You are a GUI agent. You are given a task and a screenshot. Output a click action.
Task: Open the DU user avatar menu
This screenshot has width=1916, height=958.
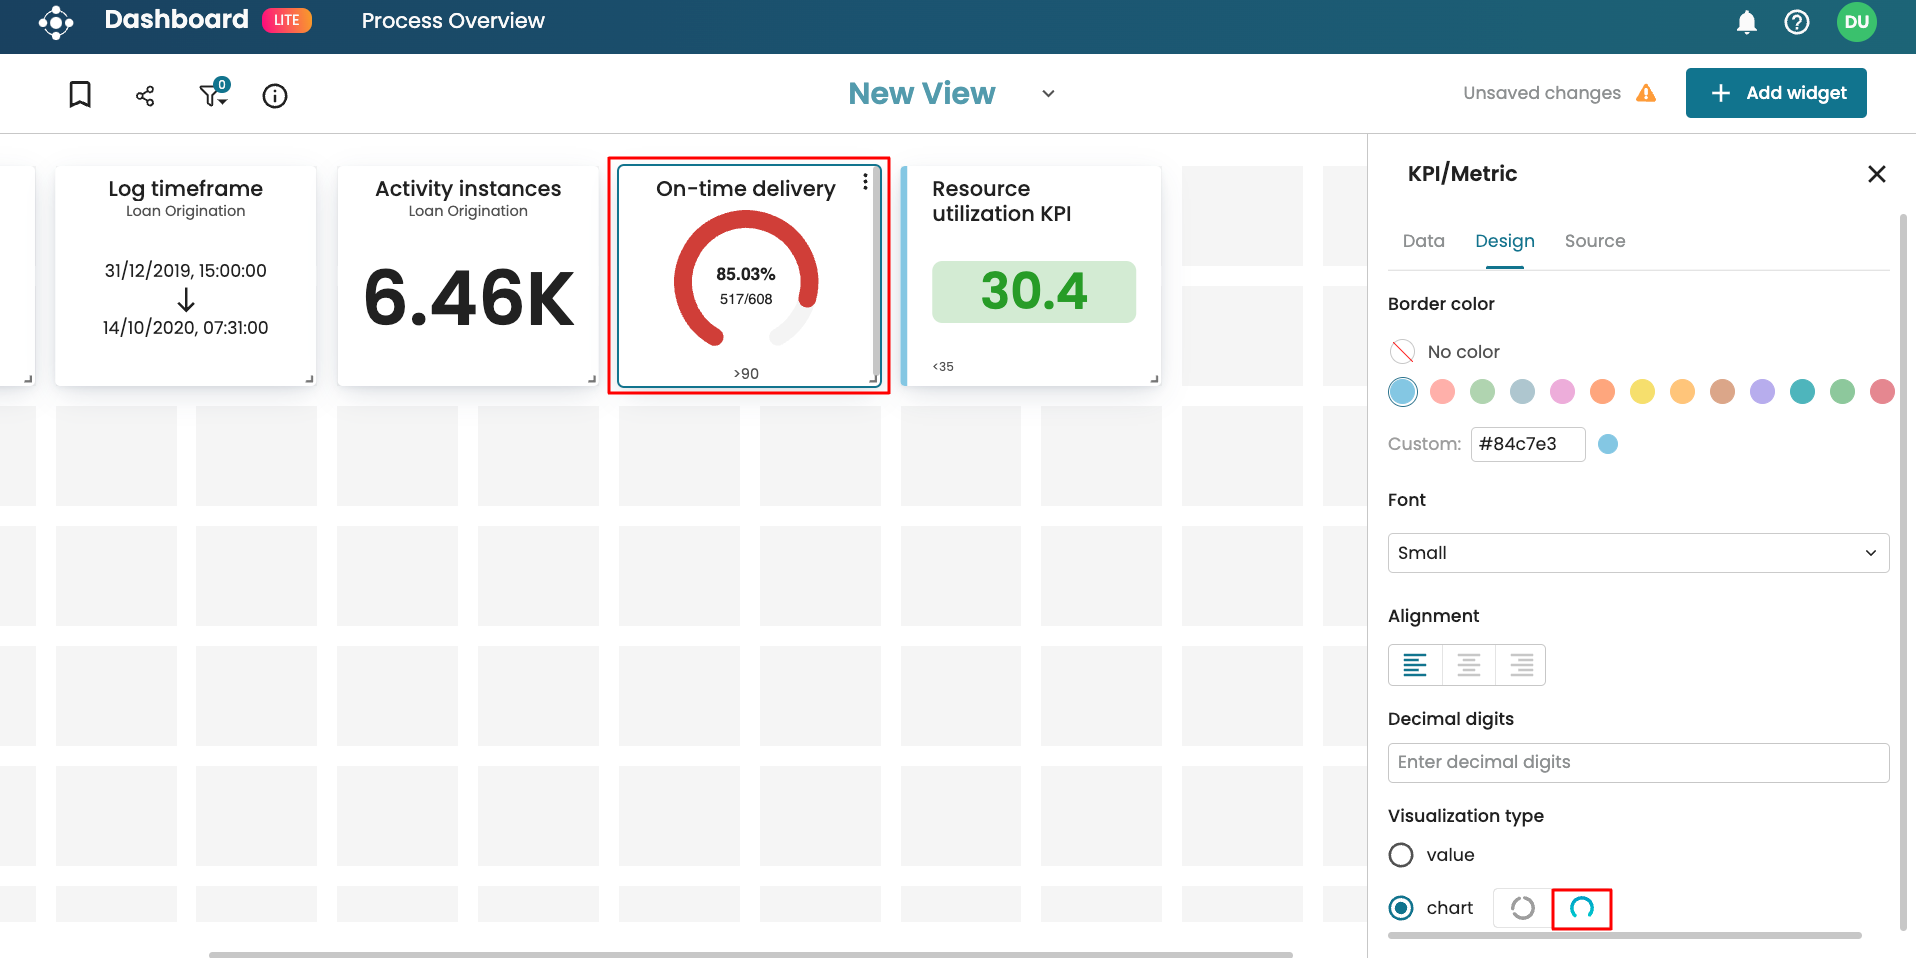(1856, 22)
